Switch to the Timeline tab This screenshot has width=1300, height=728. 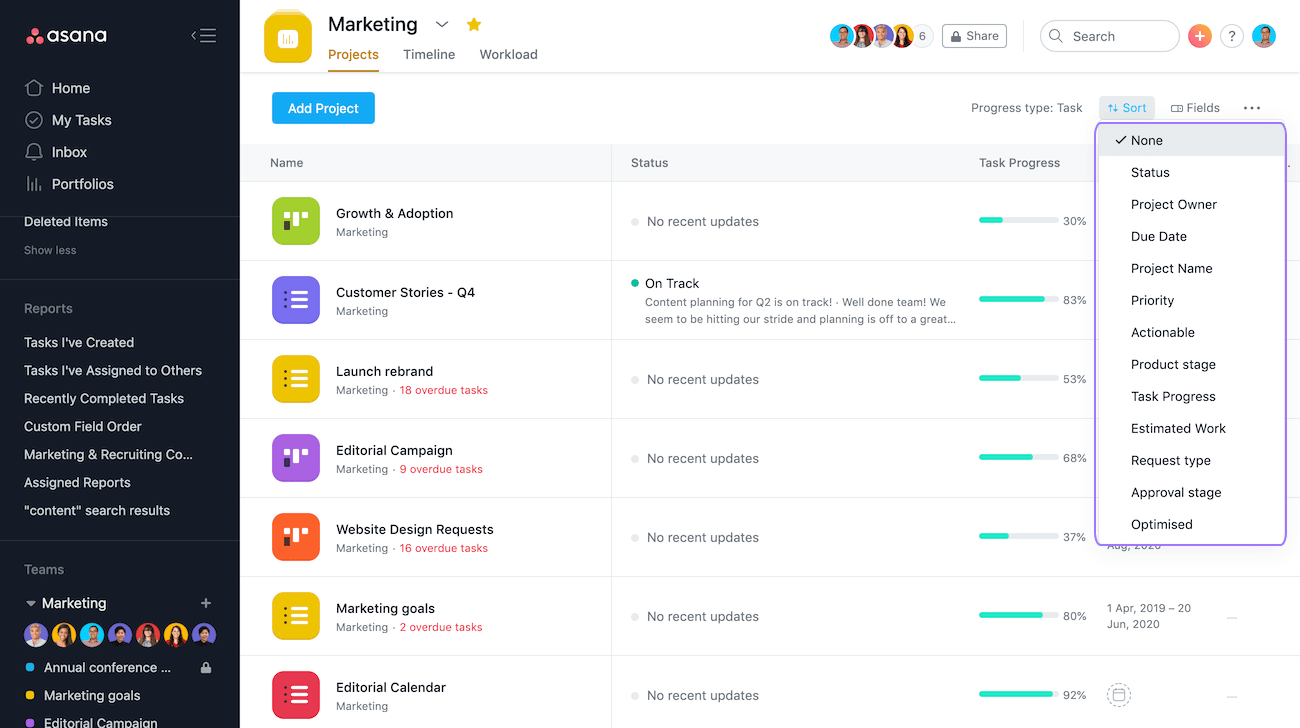point(429,54)
